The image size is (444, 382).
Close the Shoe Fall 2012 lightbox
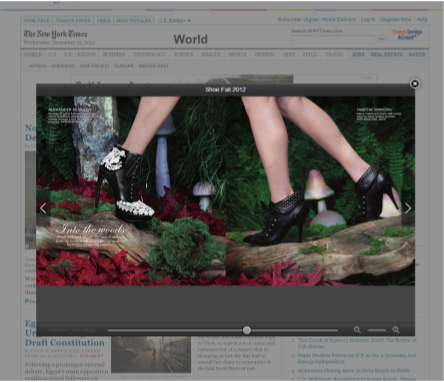(415, 84)
